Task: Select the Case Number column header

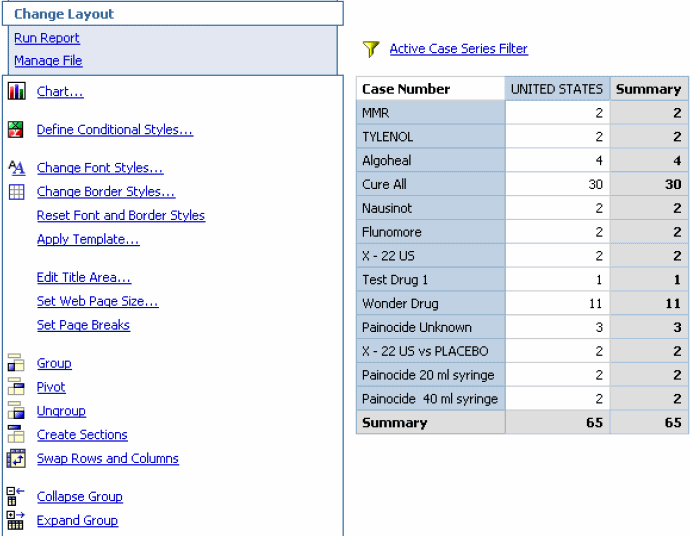Action: coord(430,89)
